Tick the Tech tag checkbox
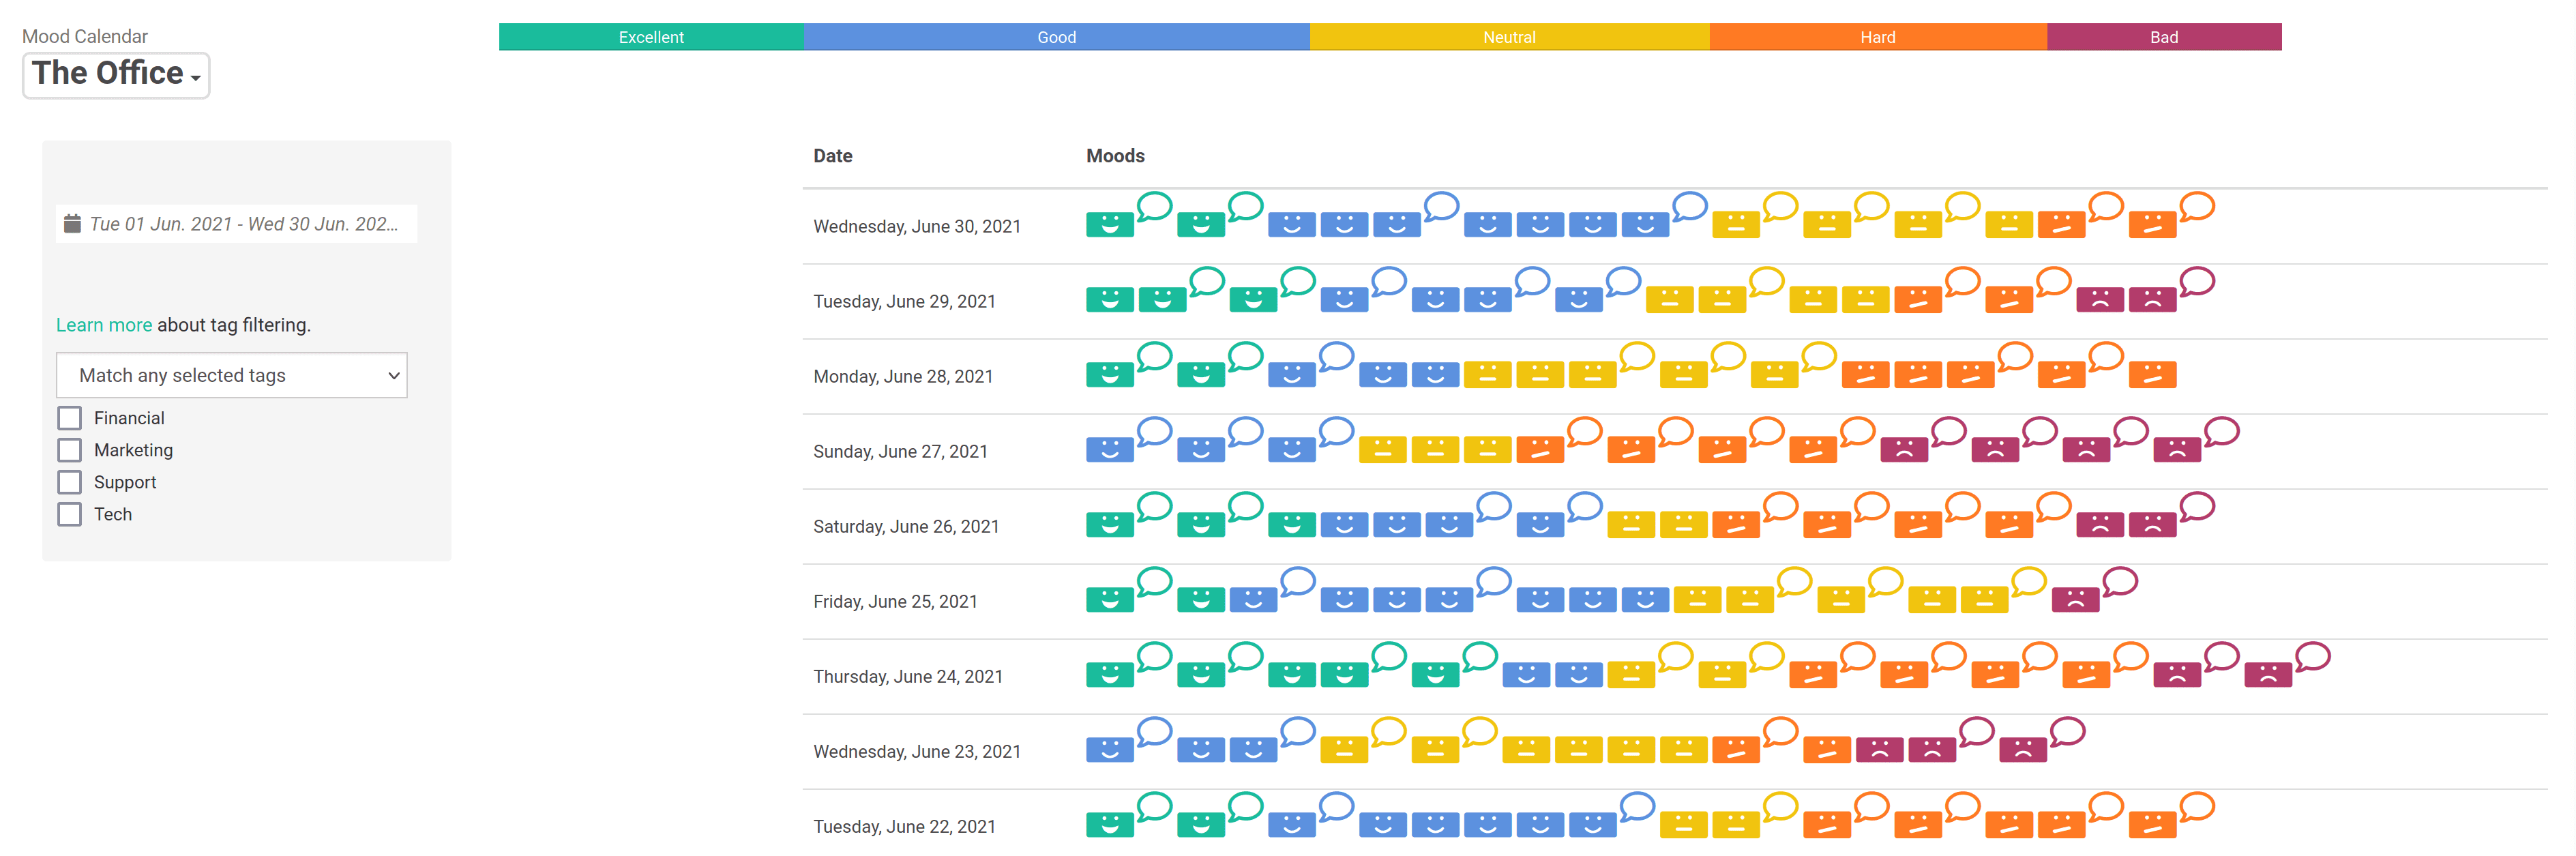 (69, 514)
